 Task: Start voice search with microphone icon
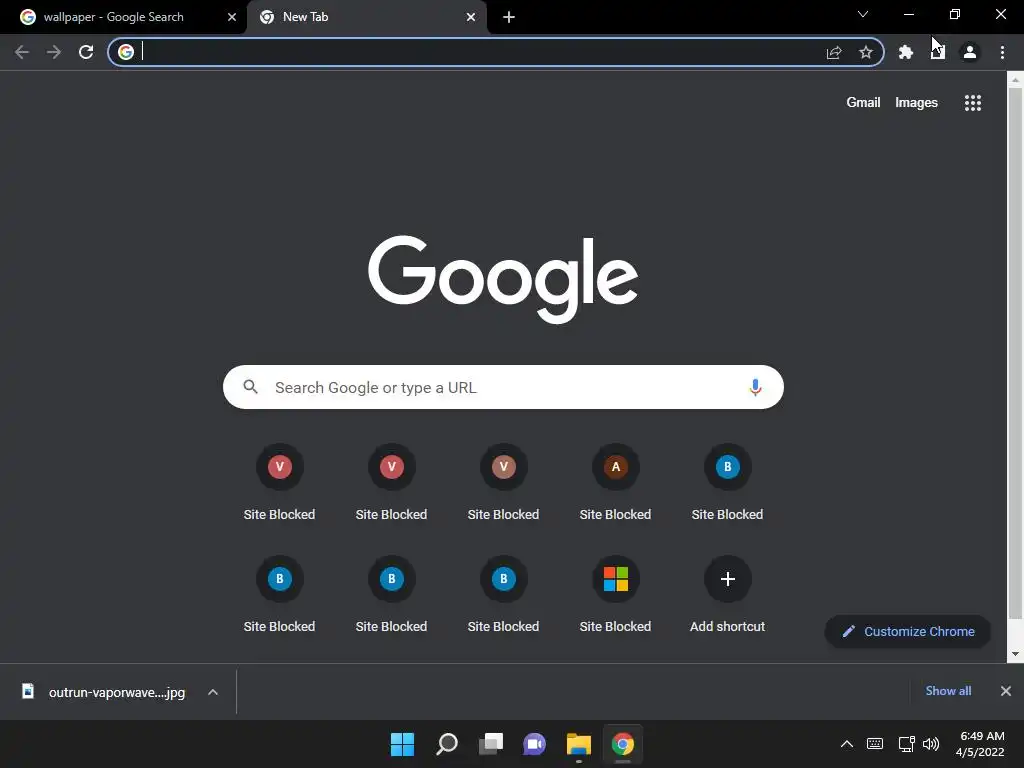755,387
